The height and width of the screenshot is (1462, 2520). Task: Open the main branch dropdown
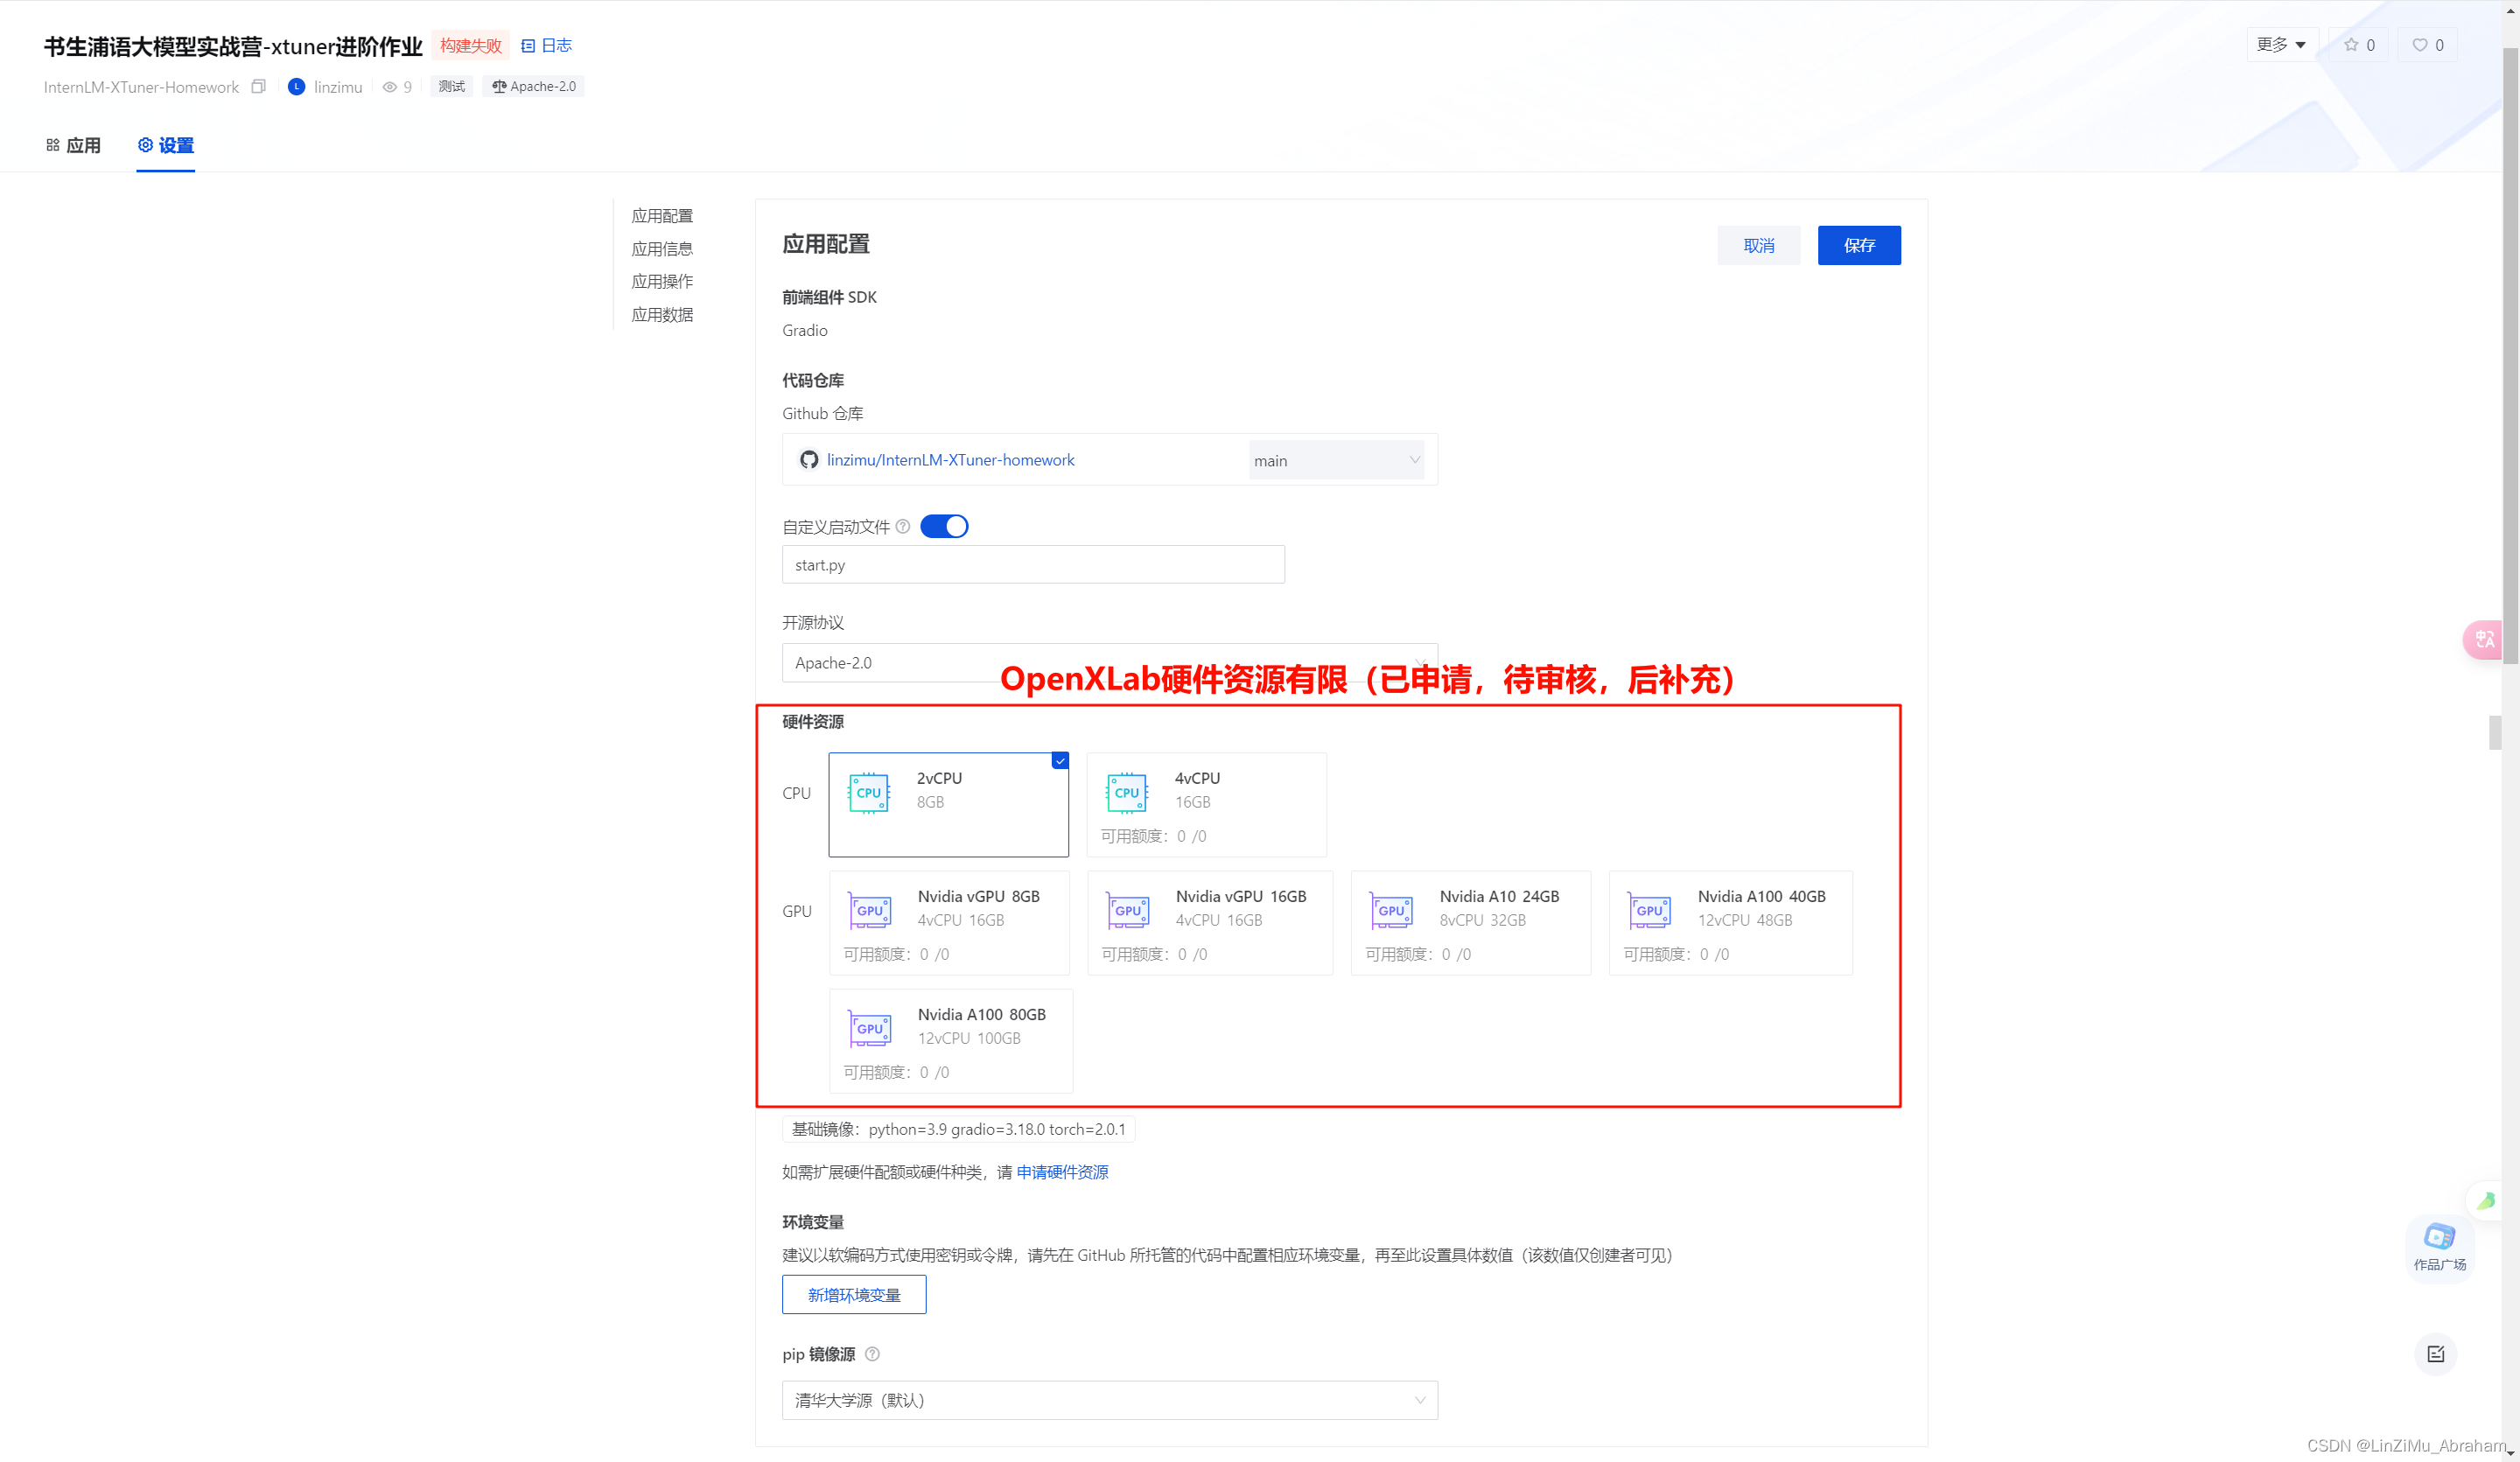[x=1336, y=460]
